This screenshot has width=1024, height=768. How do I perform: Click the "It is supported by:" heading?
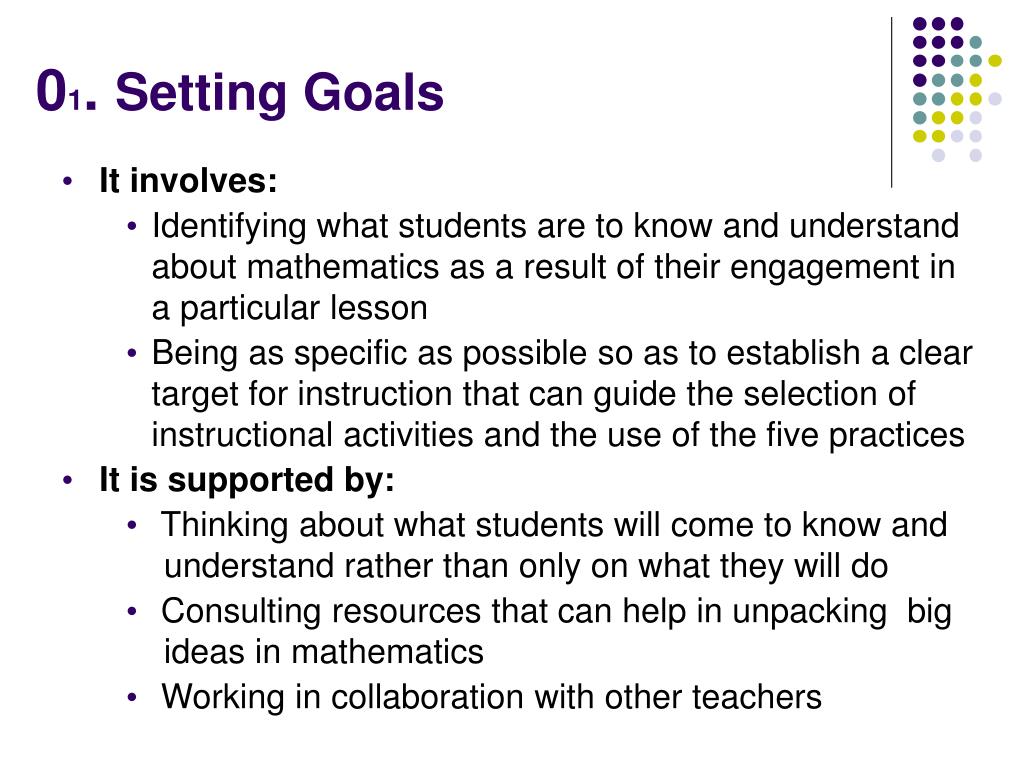click(247, 481)
